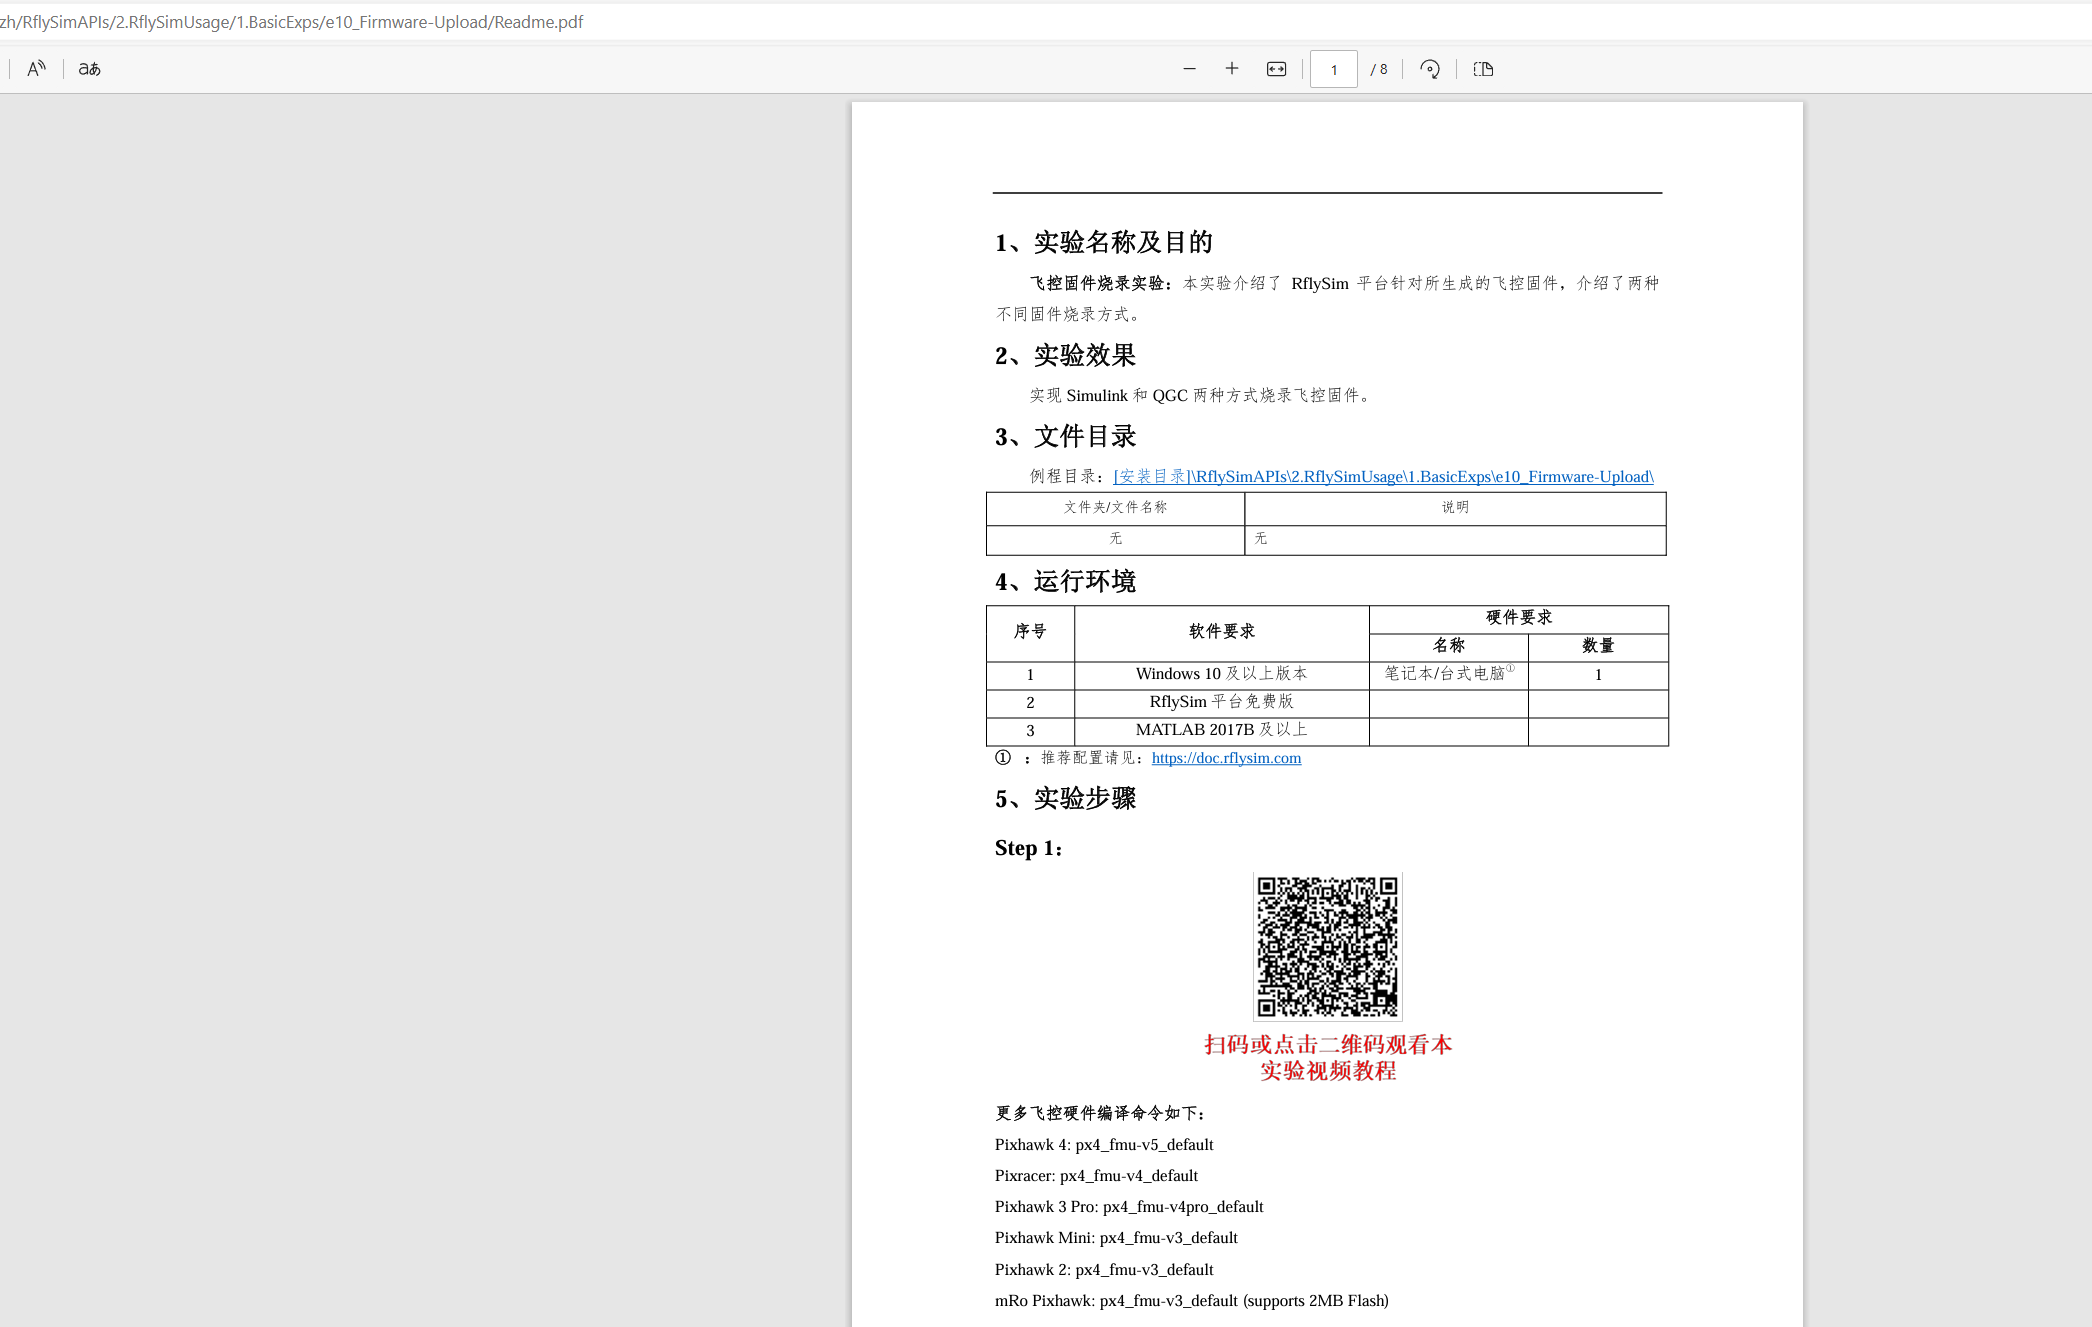Select heading 4、运行环境
The height and width of the screenshot is (1327, 2092).
tap(1065, 581)
